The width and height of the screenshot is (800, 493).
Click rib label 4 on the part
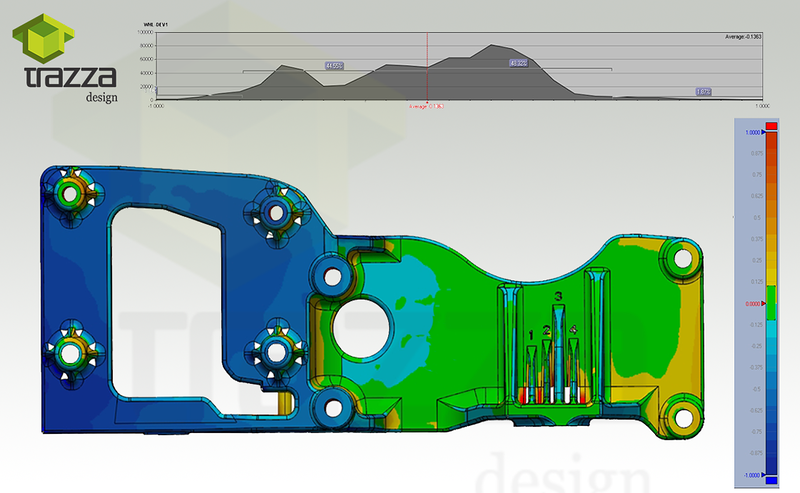point(573,330)
